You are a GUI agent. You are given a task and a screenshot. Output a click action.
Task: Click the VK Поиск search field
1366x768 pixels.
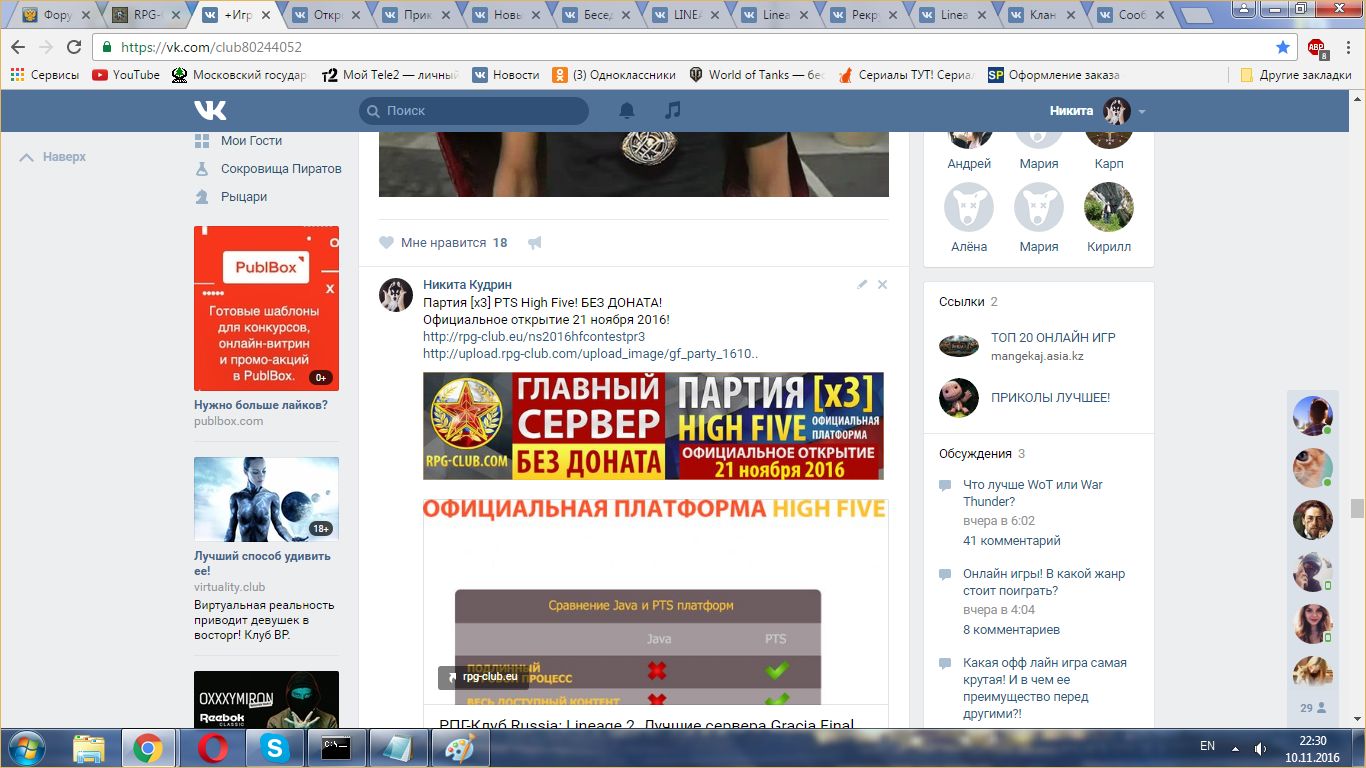point(474,111)
